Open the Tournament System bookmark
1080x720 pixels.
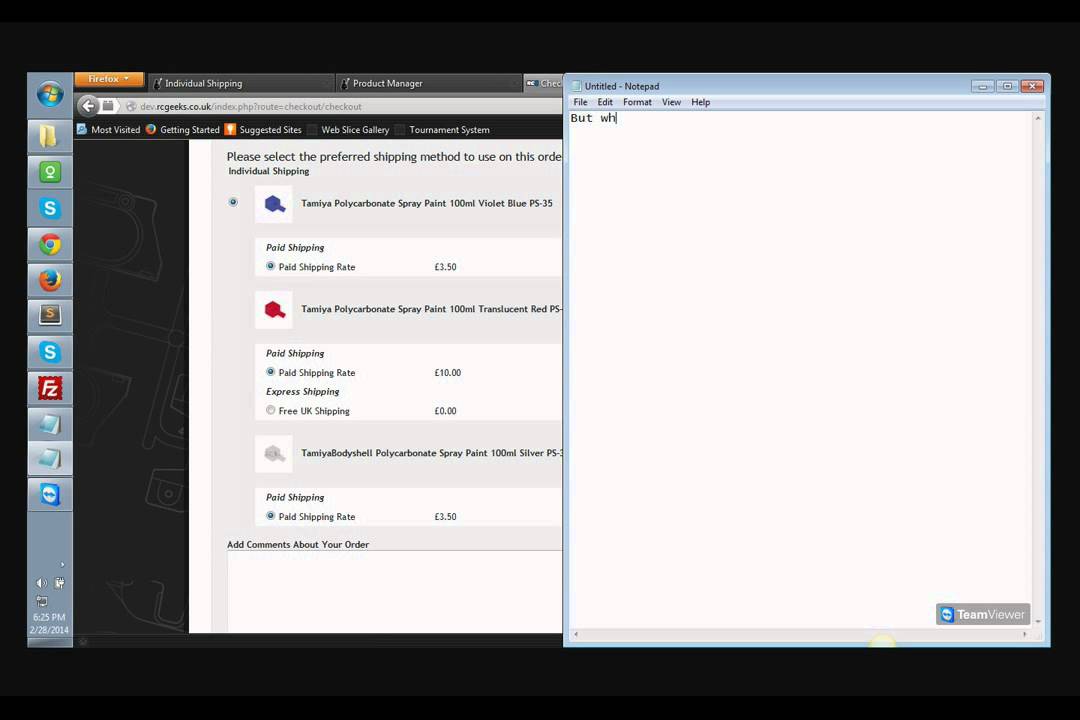[442, 130]
